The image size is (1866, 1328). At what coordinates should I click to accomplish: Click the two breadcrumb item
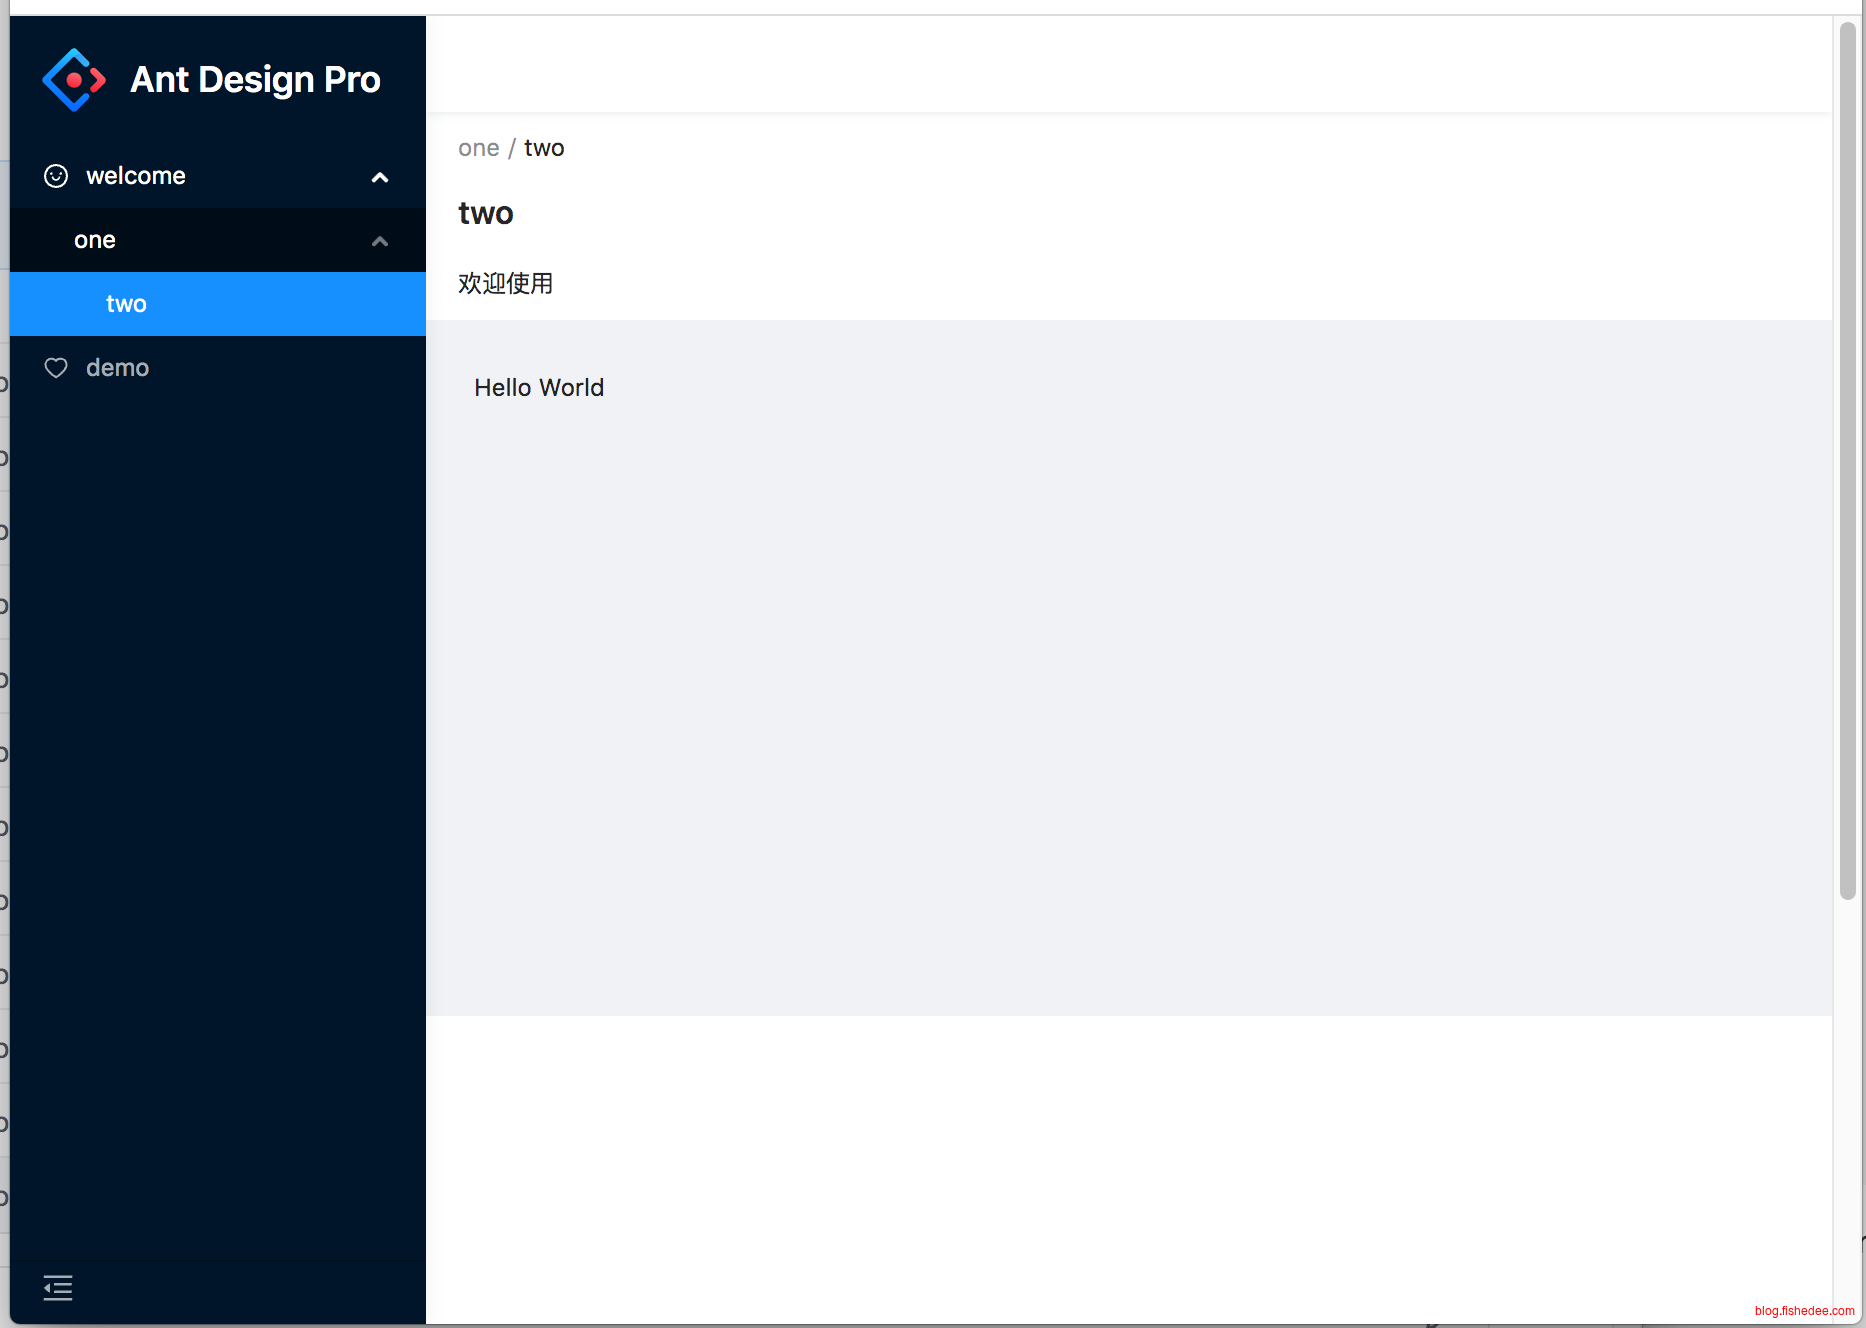coord(544,148)
